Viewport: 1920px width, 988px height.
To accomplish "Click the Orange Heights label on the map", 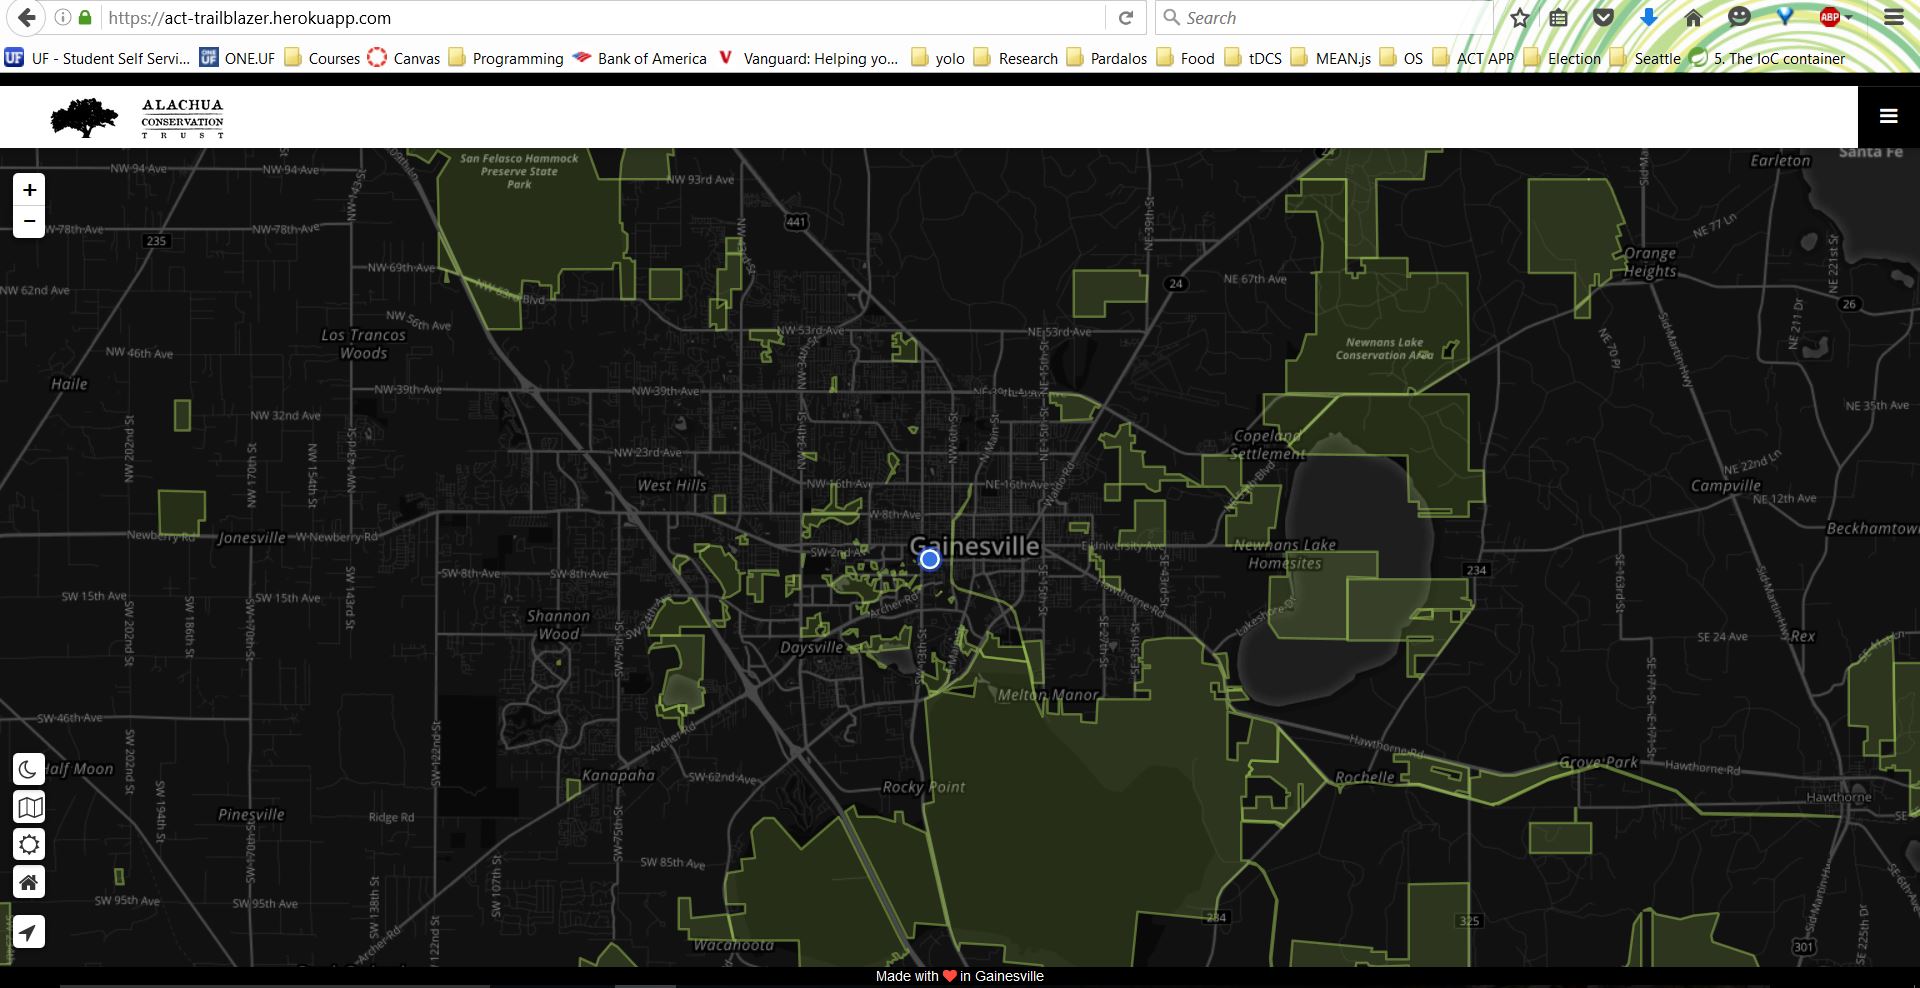I will click(1650, 262).
